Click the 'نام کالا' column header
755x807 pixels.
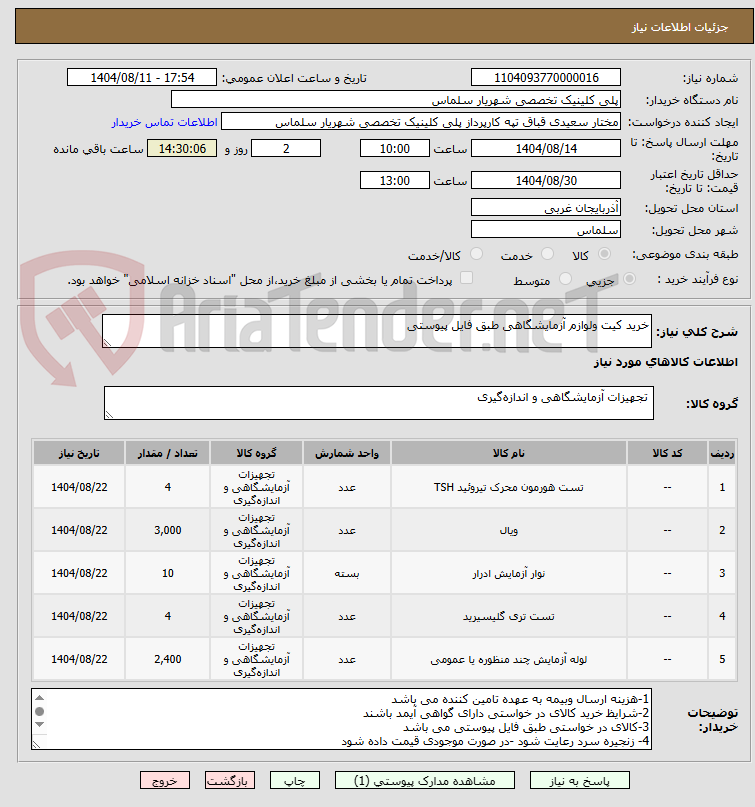[508, 453]
